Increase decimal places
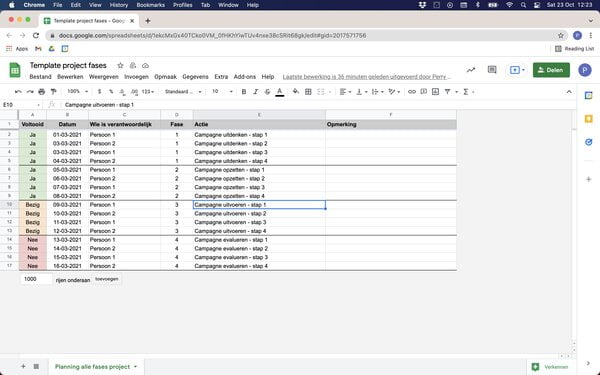The width and height of the screenshot is (600, 375). coord(134,92)
